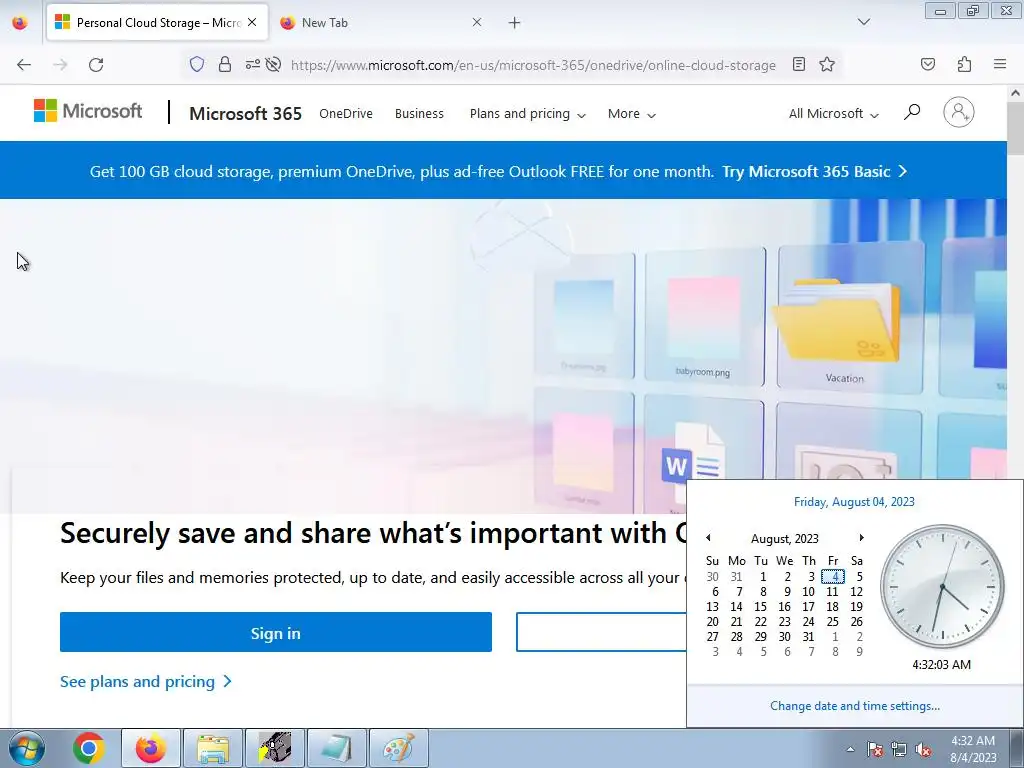Image resolution: width=1024 pixels, height=768 pixels.
Task: Click the Microsoft logo
Action: (x=88, y=111)
